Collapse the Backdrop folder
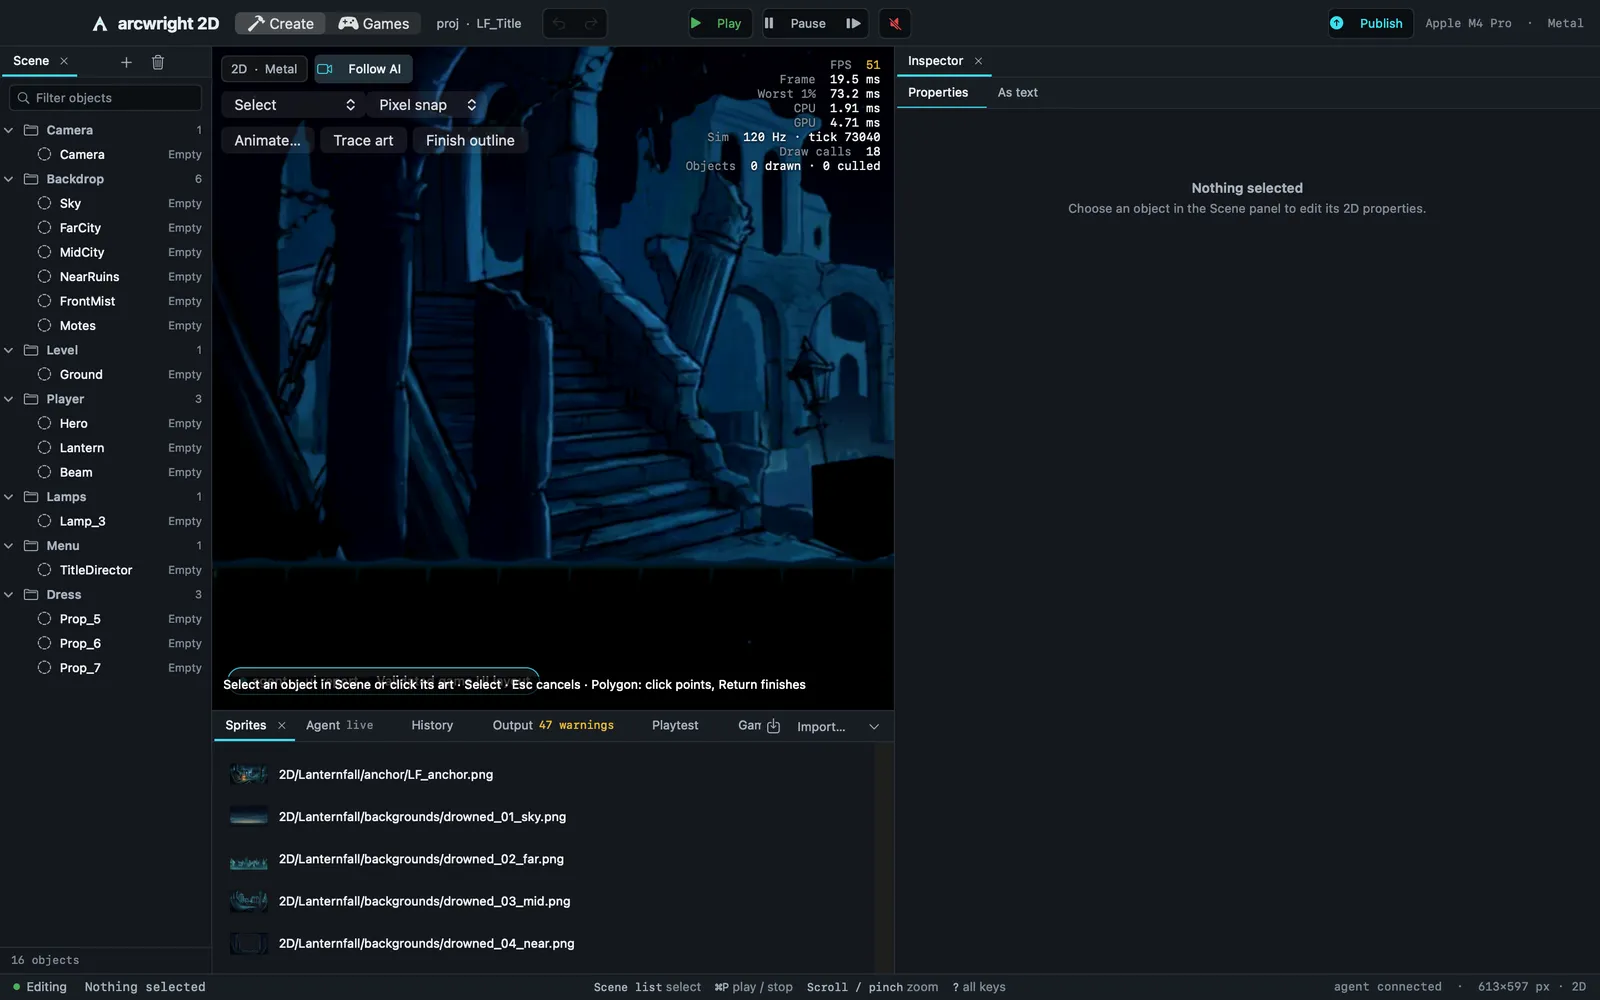 (x=9, y=179)
